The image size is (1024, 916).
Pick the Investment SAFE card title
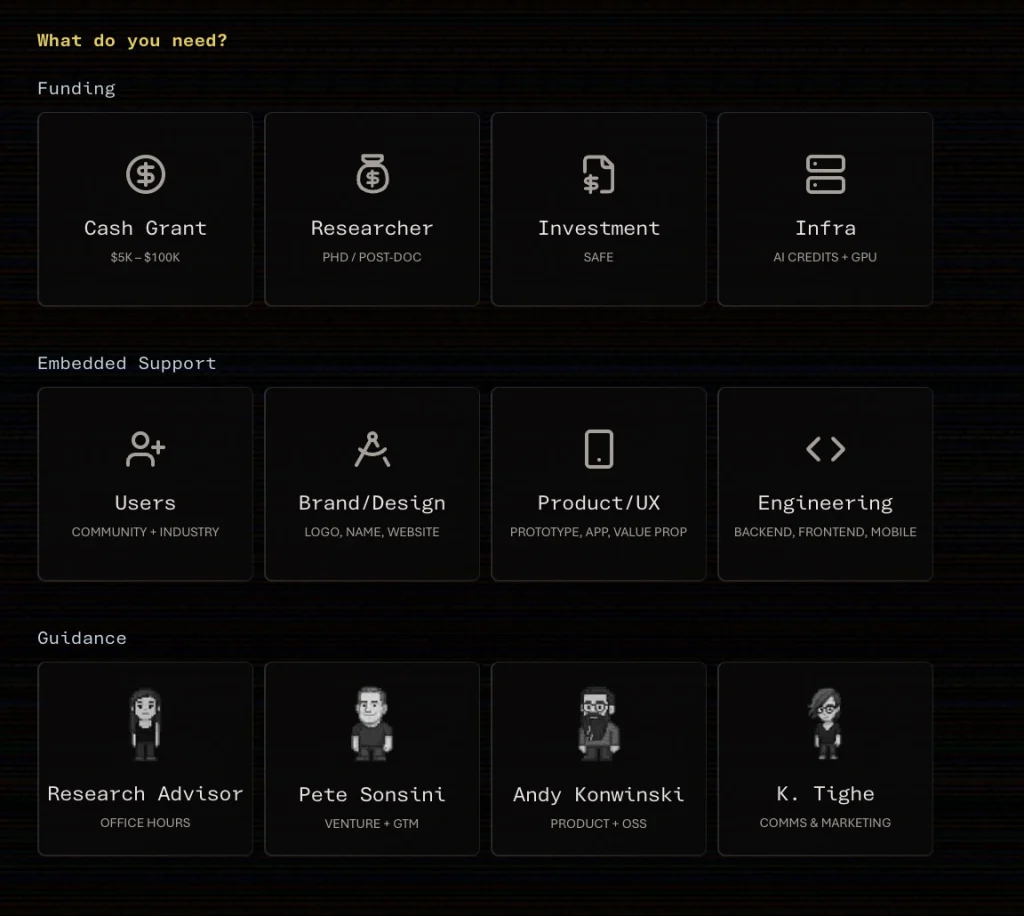click(598, 228)
